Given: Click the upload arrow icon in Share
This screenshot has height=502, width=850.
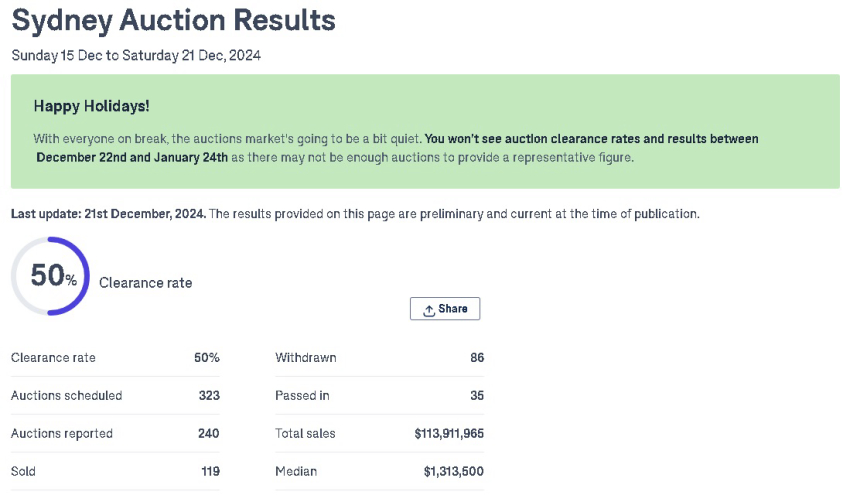Looking at the screenshot, I should tap(429, 310).
